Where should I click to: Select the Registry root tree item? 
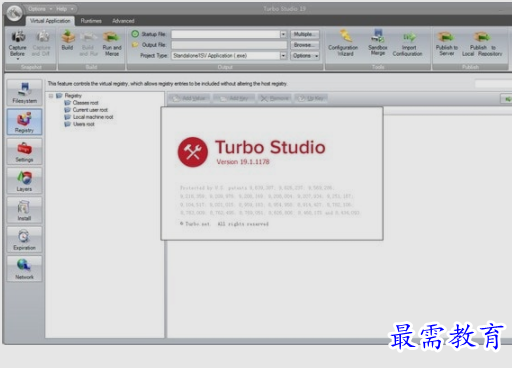click(73, 96)
